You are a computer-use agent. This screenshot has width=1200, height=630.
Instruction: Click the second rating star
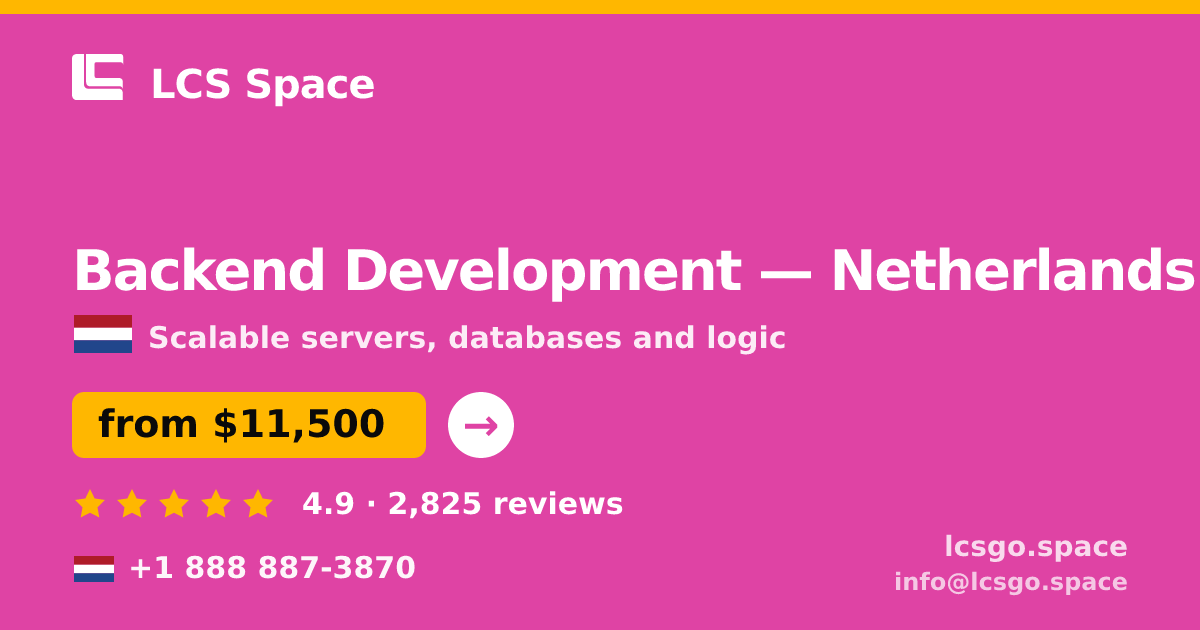(132, 504)
